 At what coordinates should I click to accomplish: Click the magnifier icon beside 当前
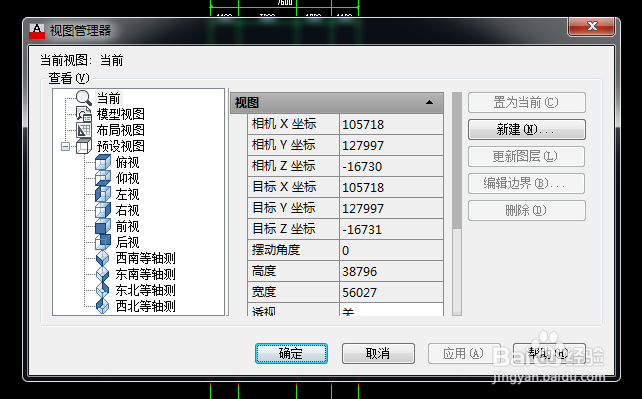click(84, 98)
